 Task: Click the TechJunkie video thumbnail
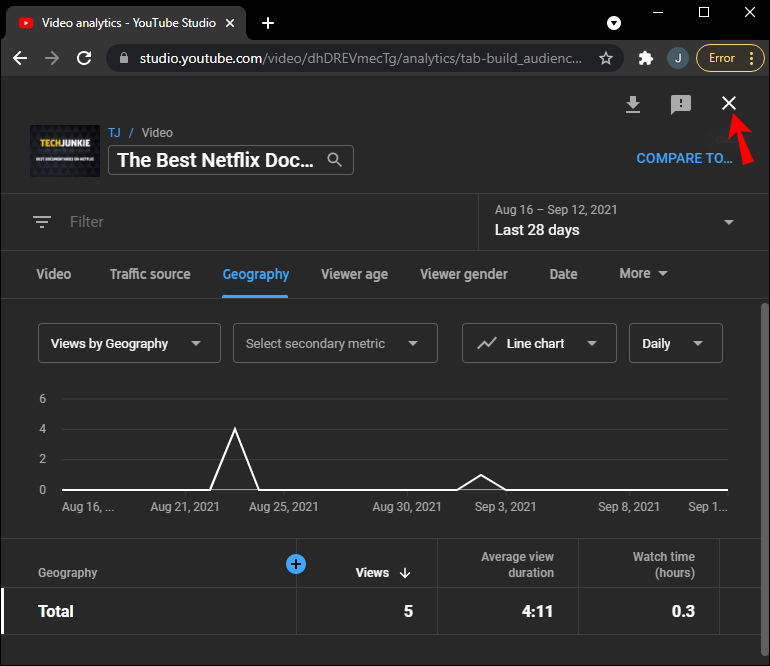(65, 151)
